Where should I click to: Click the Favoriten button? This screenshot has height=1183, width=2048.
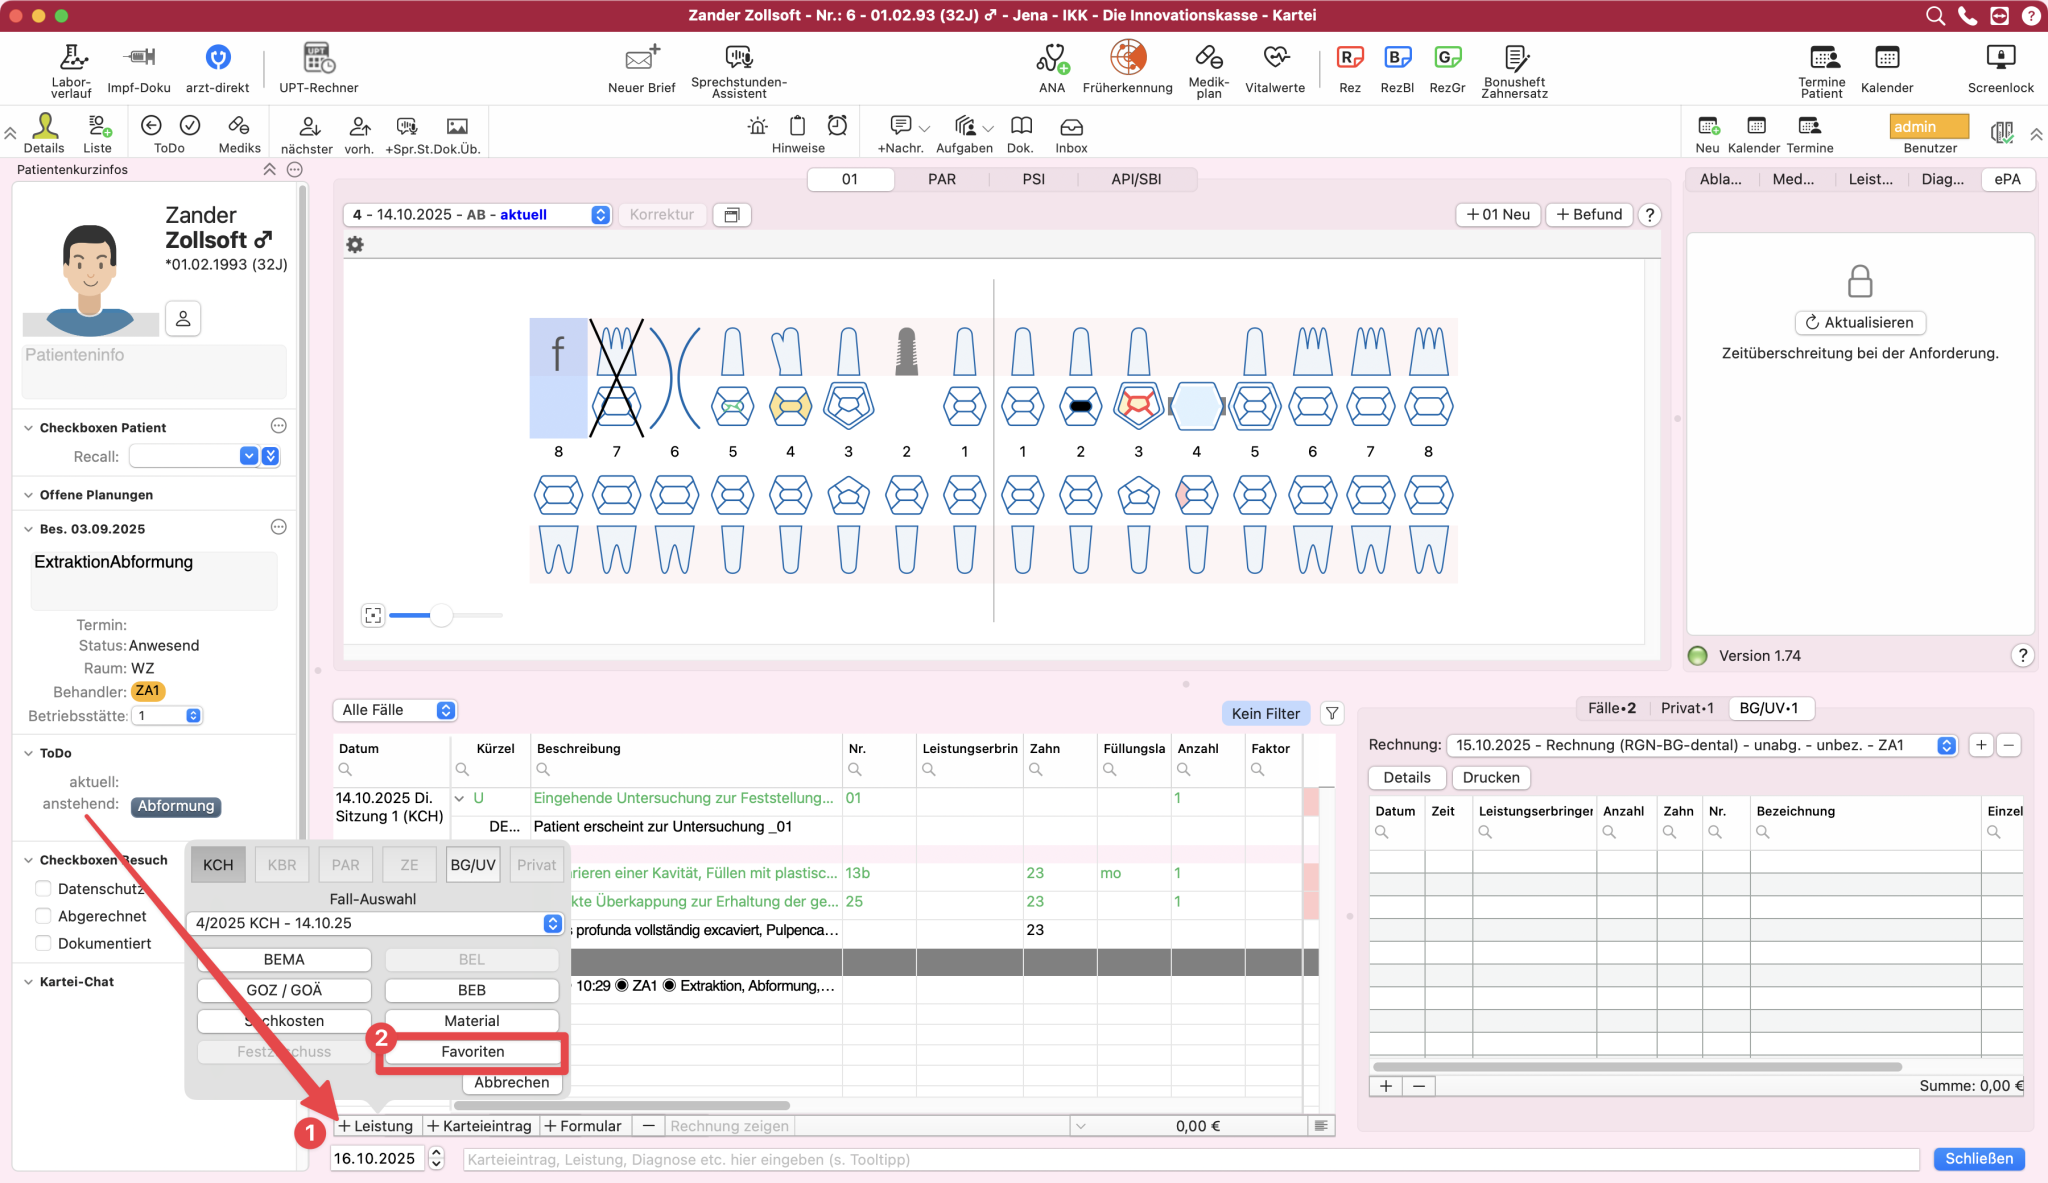472,1051
